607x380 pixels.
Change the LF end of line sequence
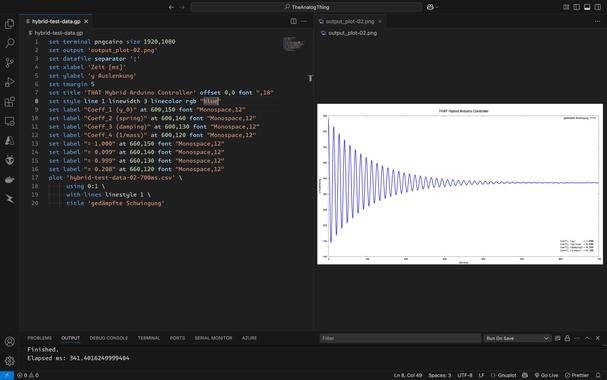click(482, 375)
